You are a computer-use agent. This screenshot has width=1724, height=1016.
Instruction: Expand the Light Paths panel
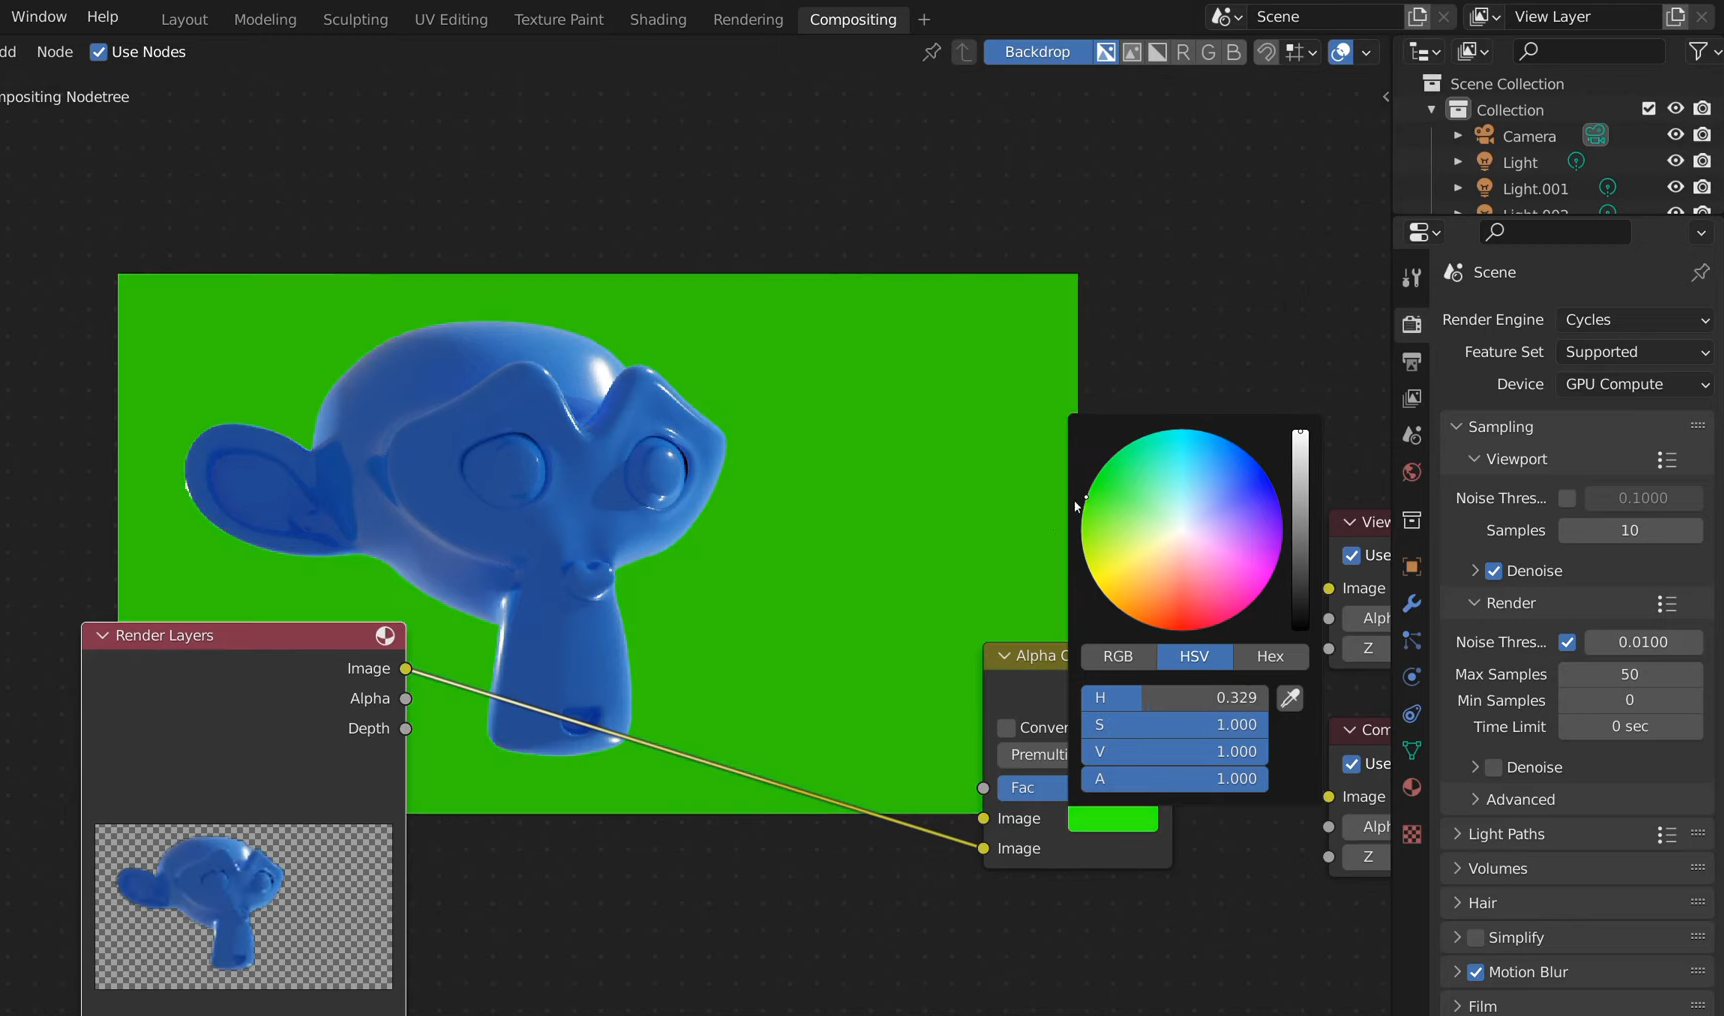pos(1505,834)
